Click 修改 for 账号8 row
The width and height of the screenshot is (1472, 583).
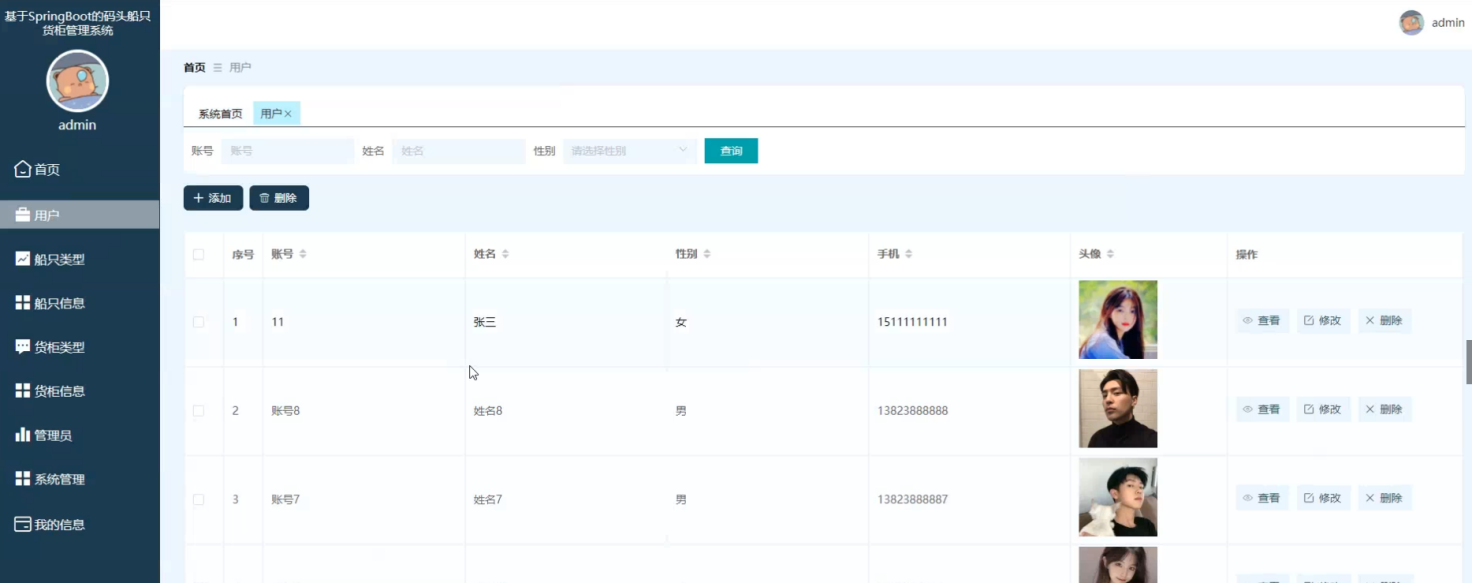pyautogui.click(x=1323, y=409)
